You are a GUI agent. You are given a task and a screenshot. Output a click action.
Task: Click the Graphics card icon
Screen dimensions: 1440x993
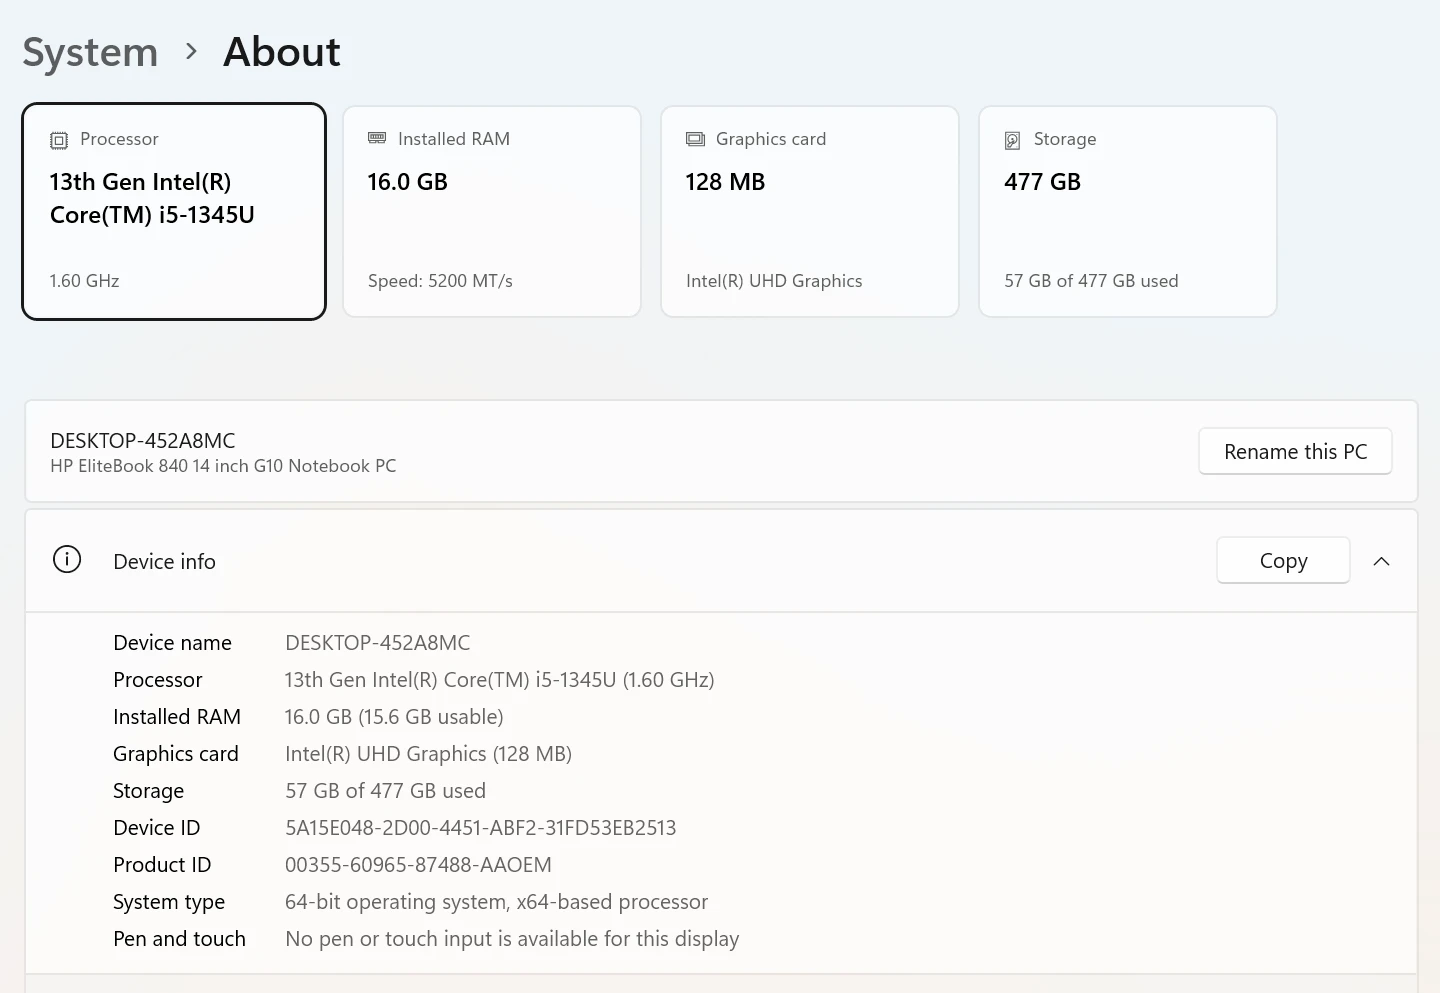click(x=695, y=139)
